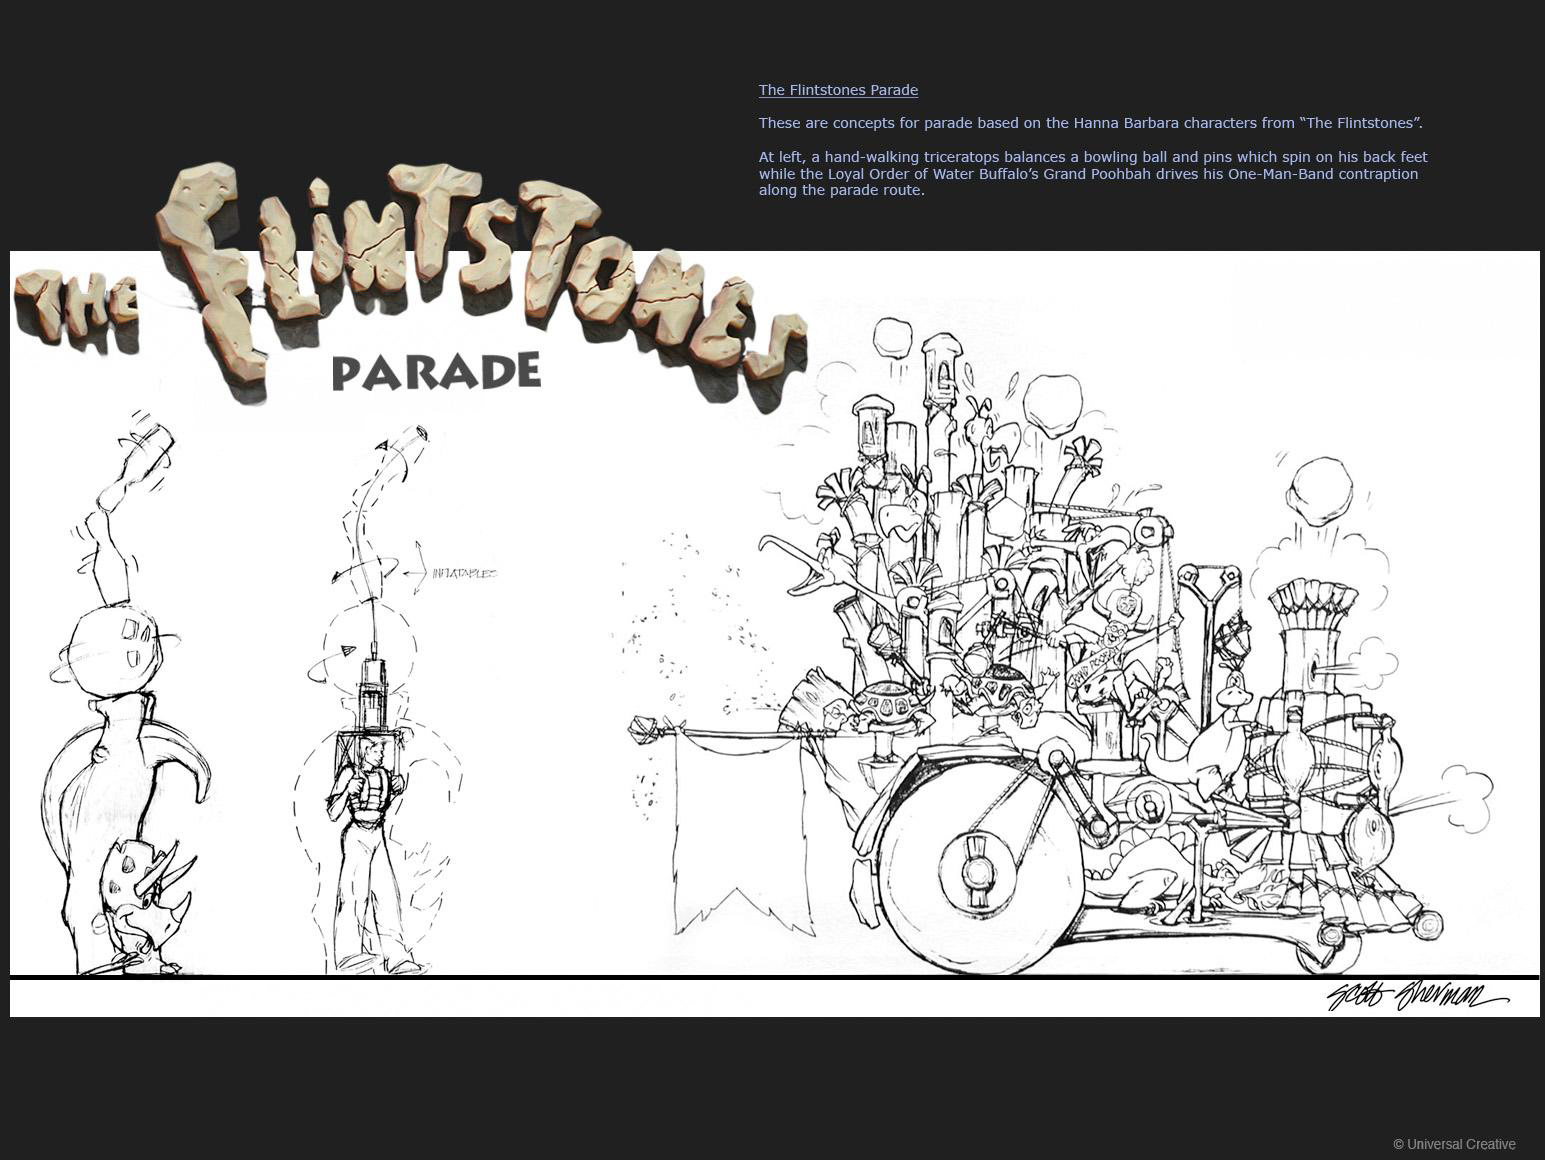The width and height of the screenshot is (1545, 1160).
Task: Click the sentence 'These are concepts for parade...'
Action: pyautogui.click(x=1090, y=123)
